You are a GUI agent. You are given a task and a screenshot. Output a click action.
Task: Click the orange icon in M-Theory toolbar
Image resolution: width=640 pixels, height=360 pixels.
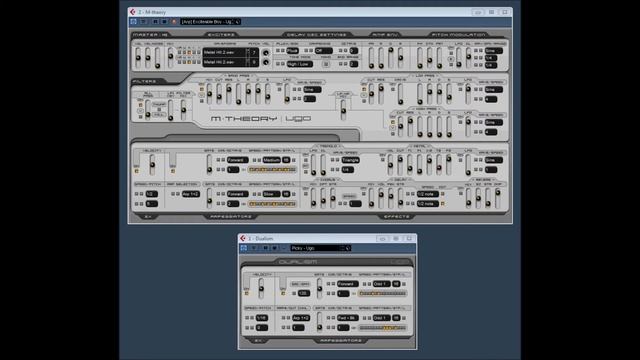tap(174, 22)
